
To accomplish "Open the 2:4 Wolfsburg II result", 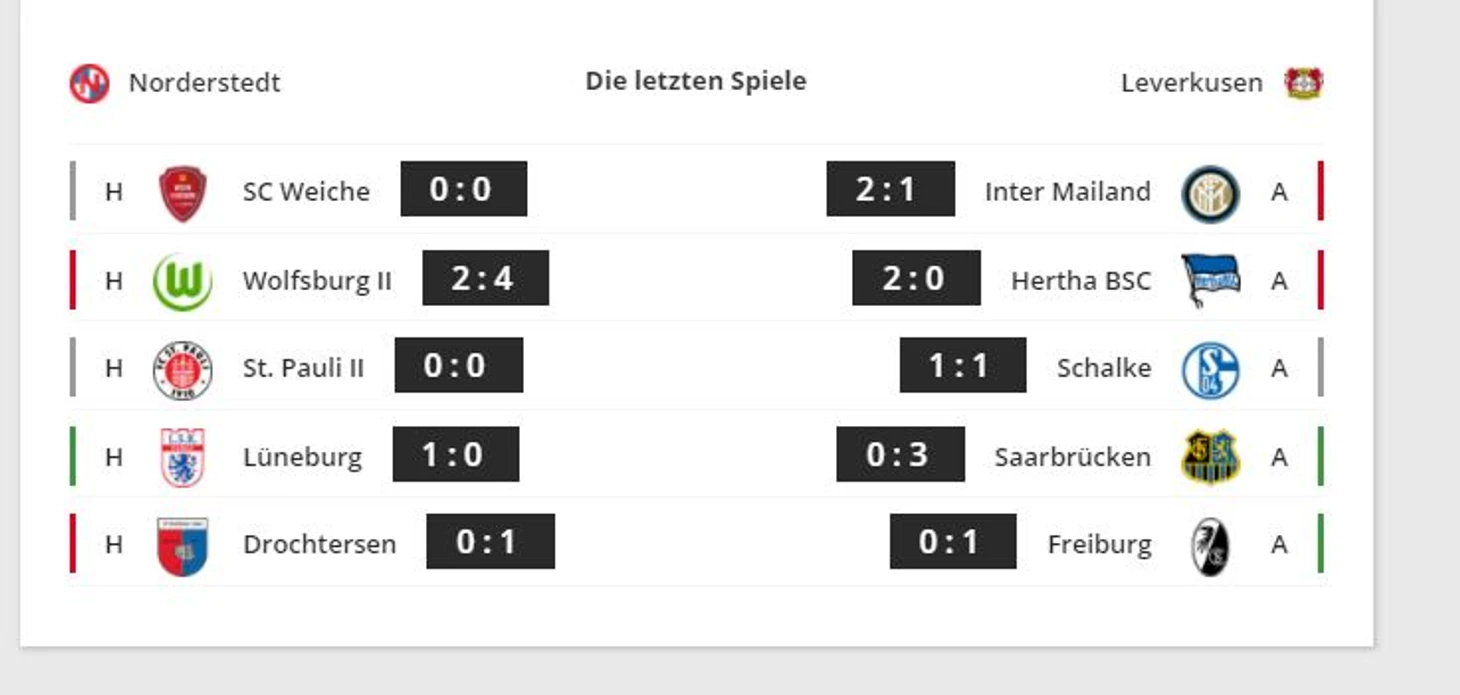I will 485,278.
